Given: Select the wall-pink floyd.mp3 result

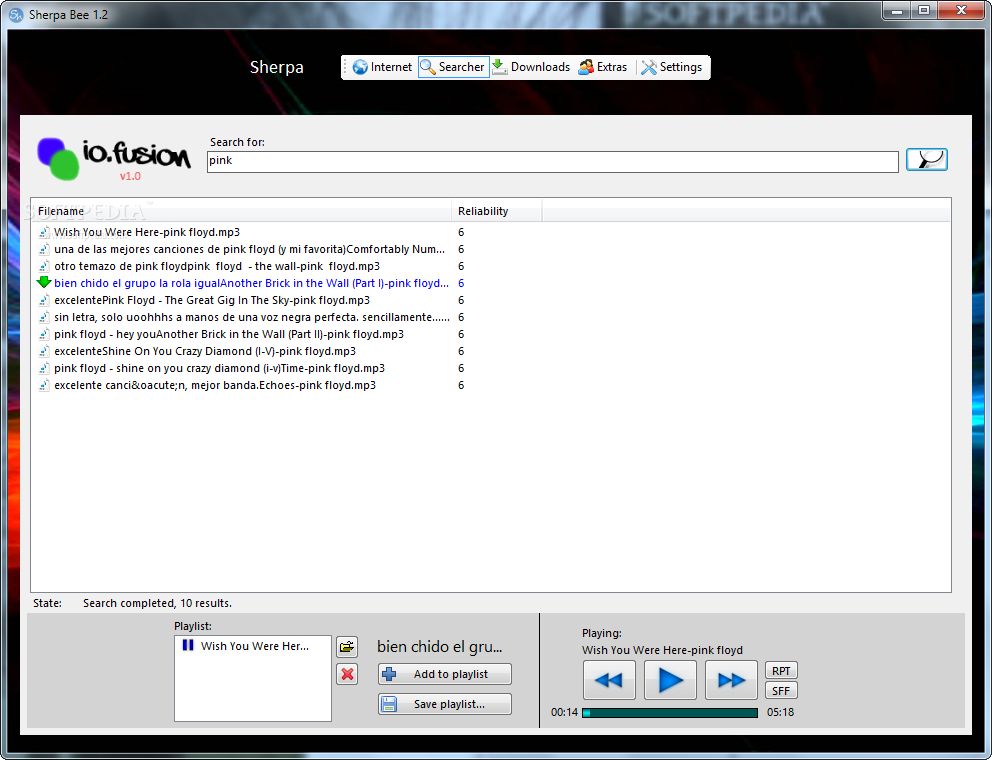Looking at the screenshot, I should point(217,266).
